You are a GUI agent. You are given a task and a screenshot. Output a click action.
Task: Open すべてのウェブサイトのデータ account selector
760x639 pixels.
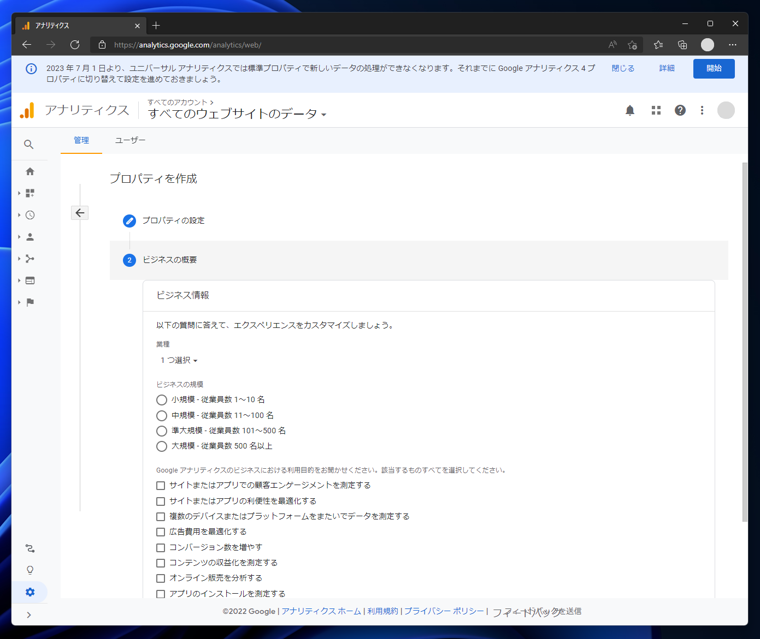[x=237, y=114]
